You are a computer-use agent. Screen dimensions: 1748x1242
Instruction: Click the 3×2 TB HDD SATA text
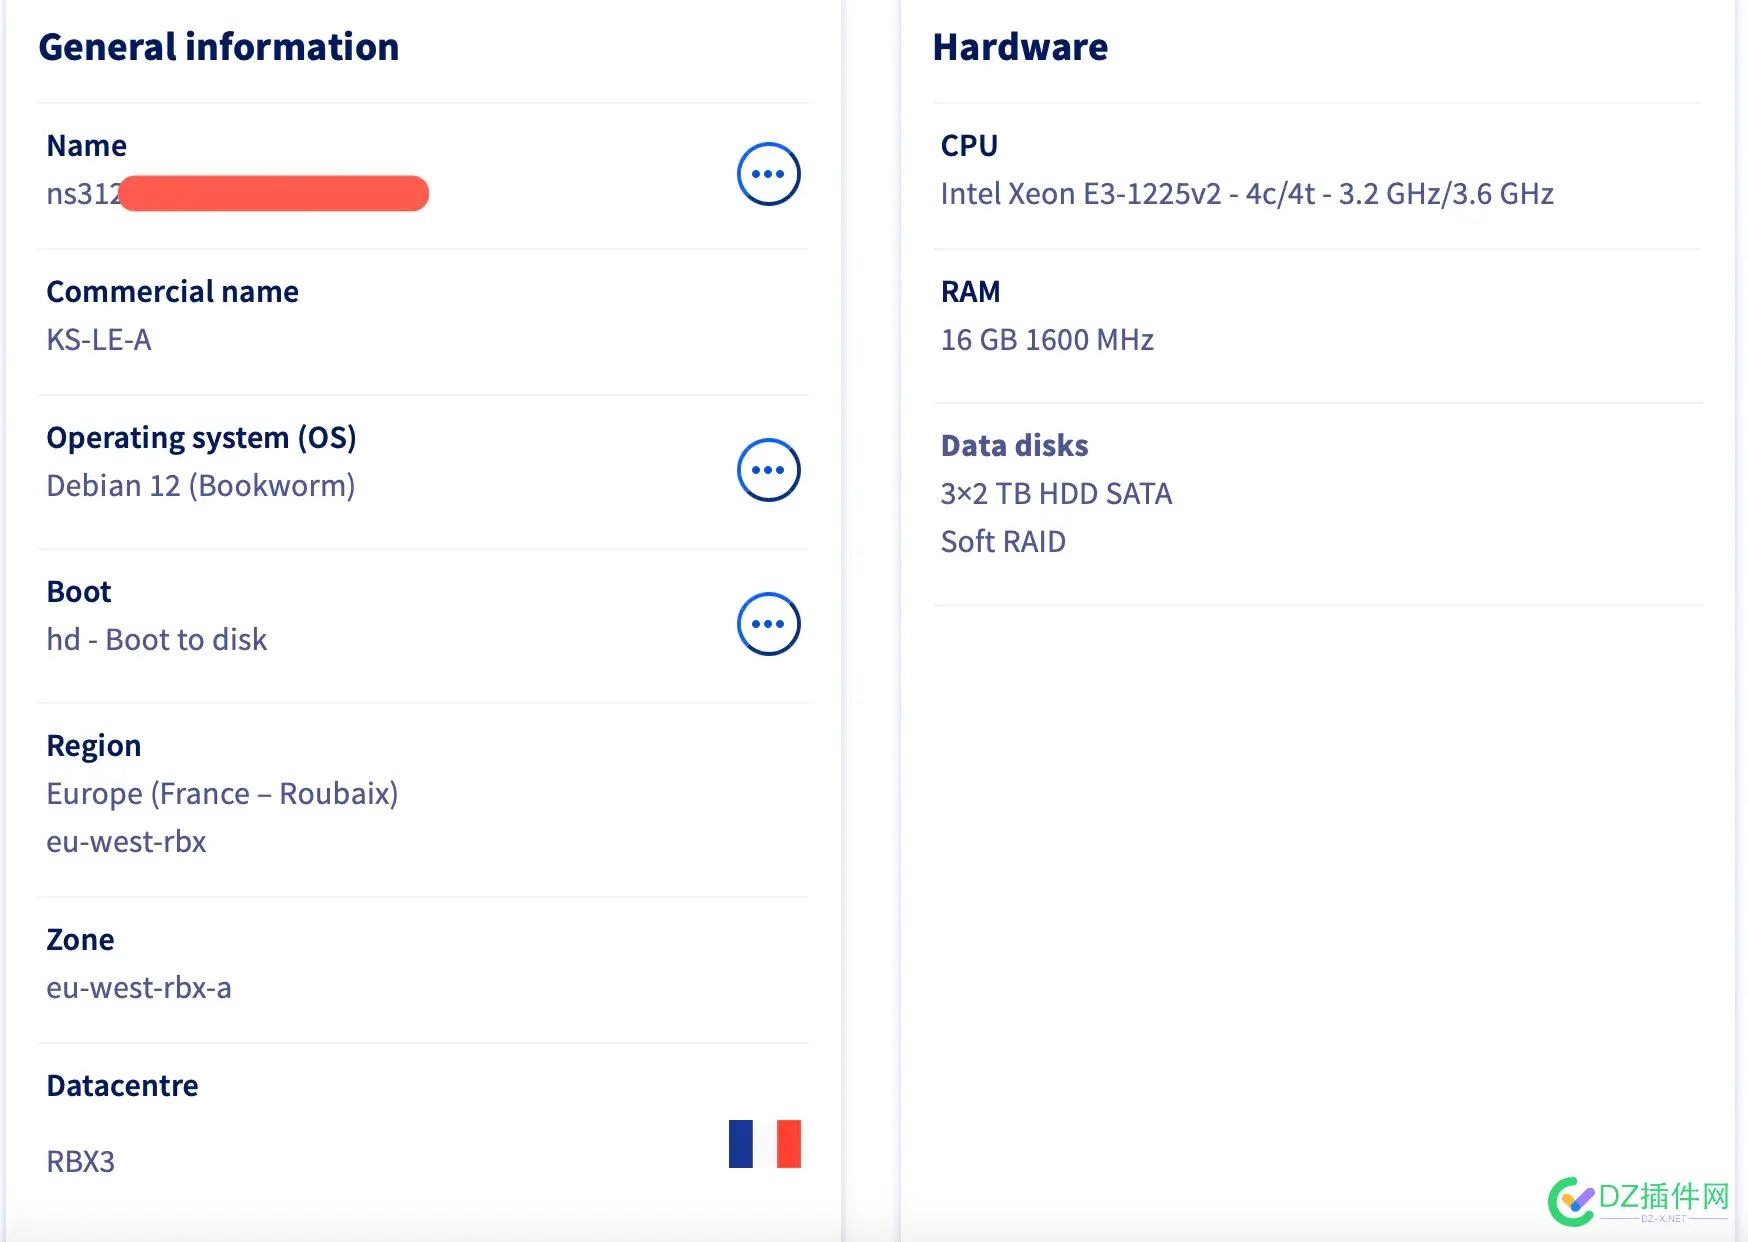point(1056,494)
